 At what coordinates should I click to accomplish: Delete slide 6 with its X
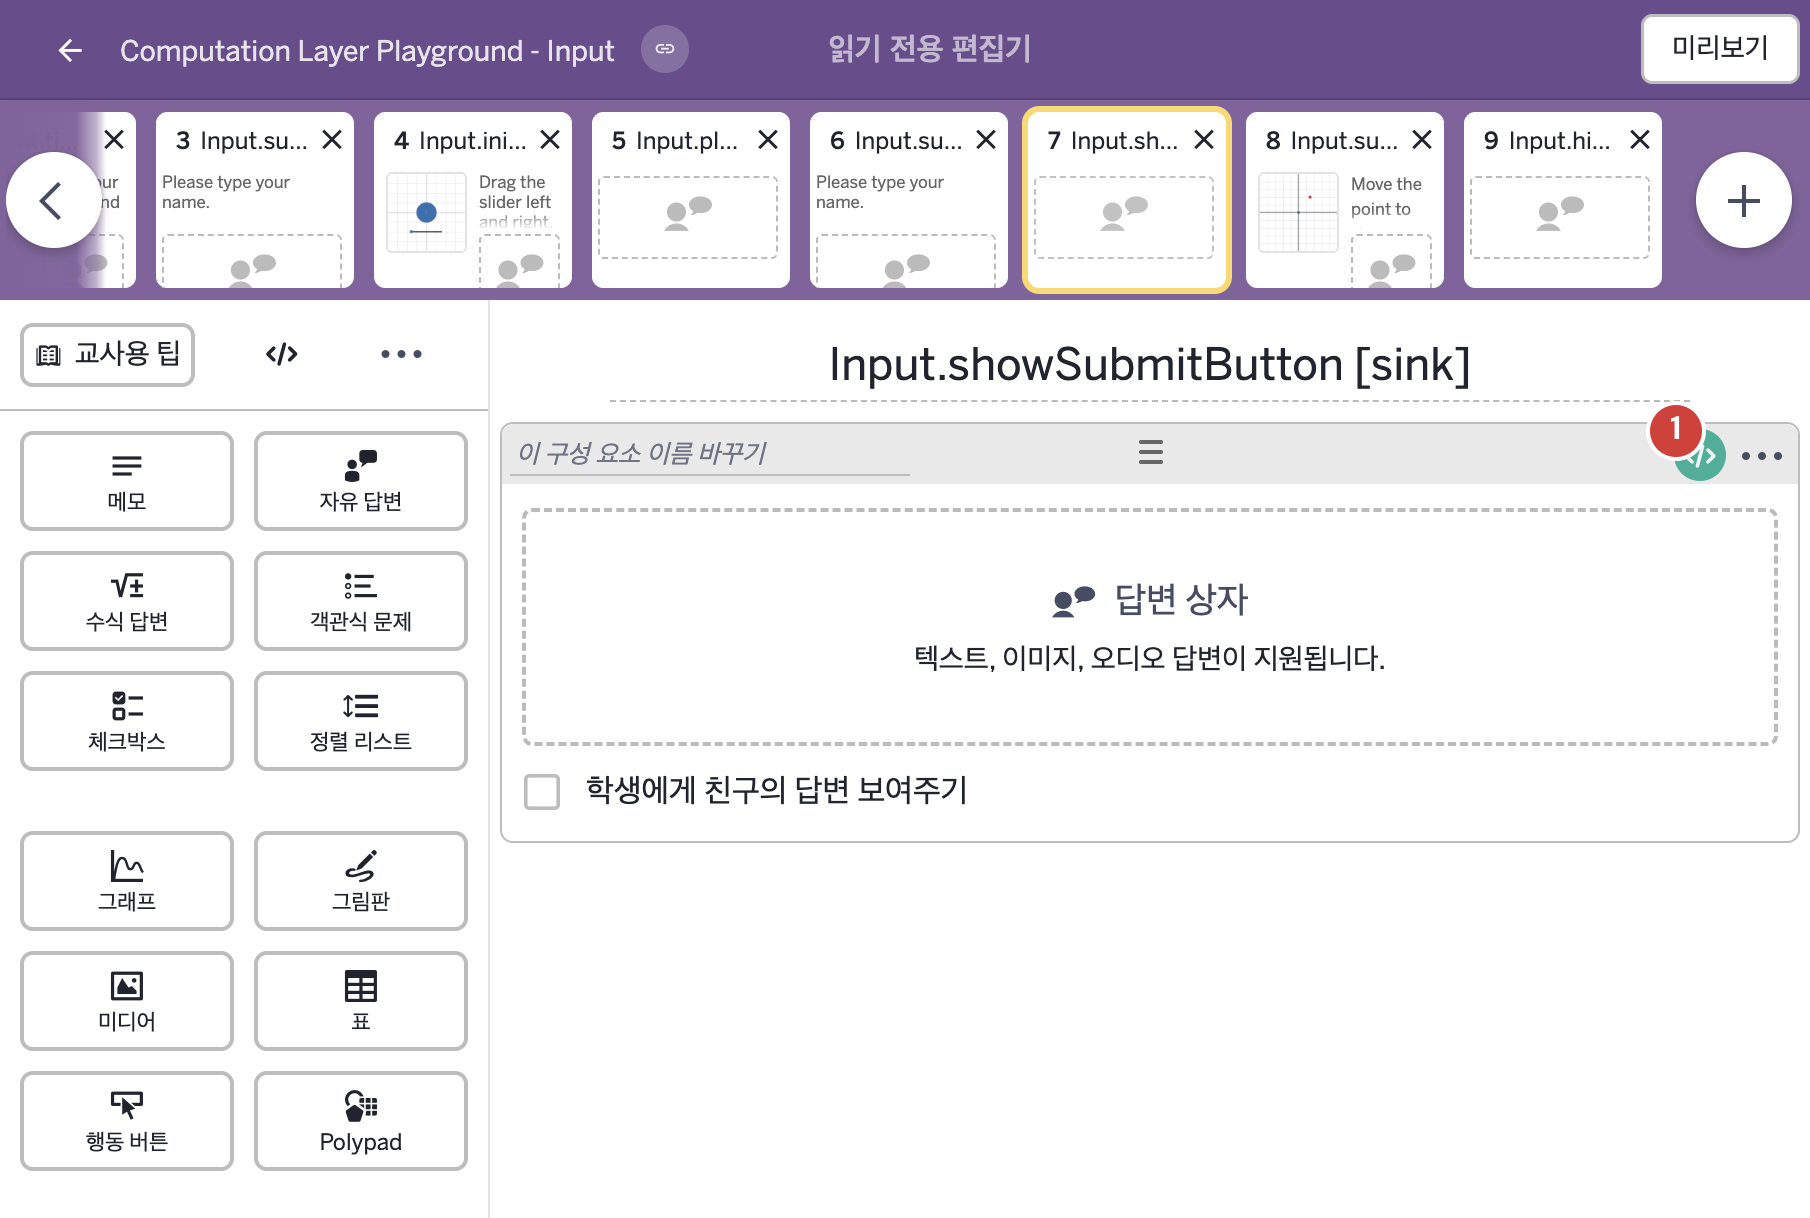(x=986, y=140)
